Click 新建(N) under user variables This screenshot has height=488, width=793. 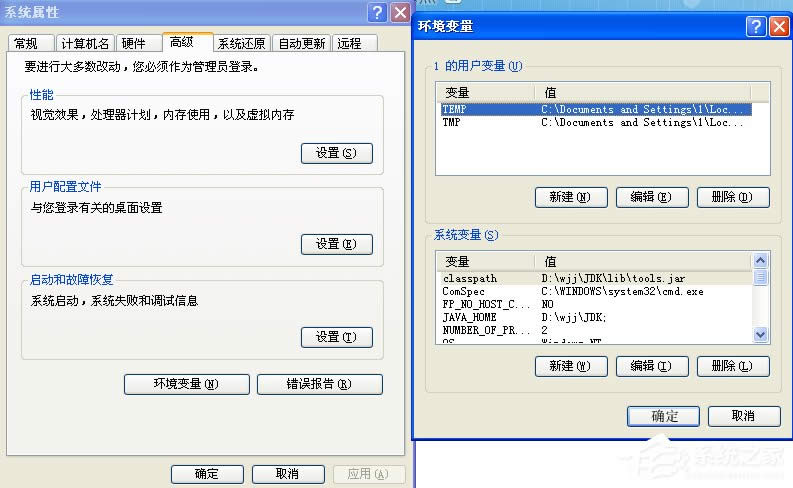click(571, 197)
